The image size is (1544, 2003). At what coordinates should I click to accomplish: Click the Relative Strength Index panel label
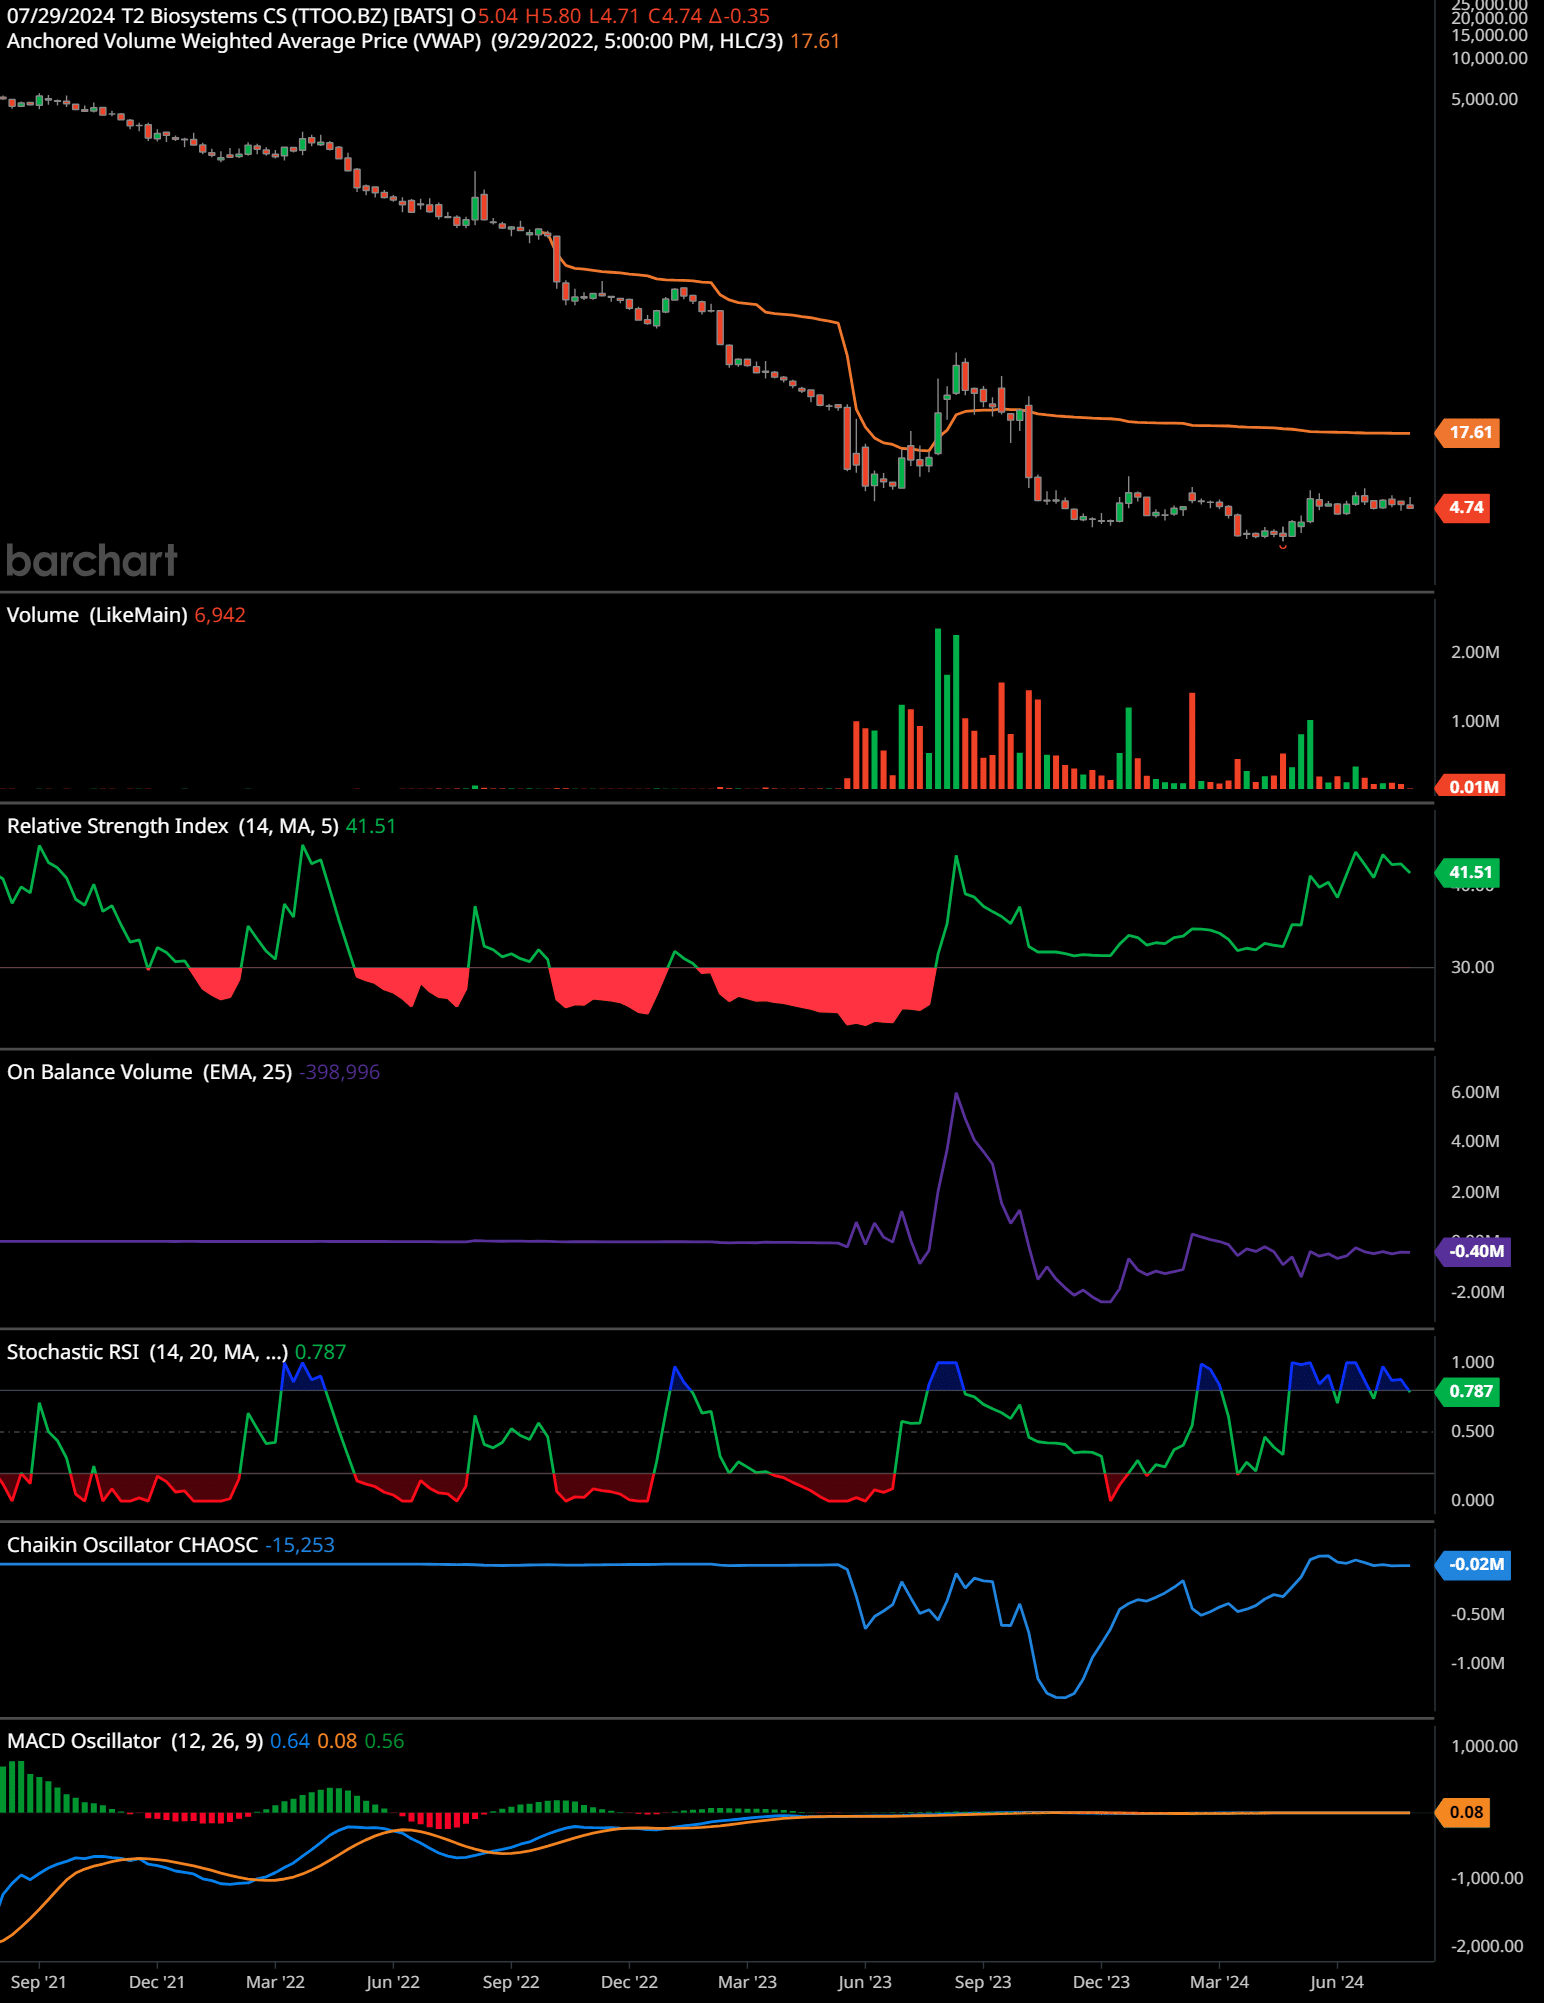[x=173, y=826]
